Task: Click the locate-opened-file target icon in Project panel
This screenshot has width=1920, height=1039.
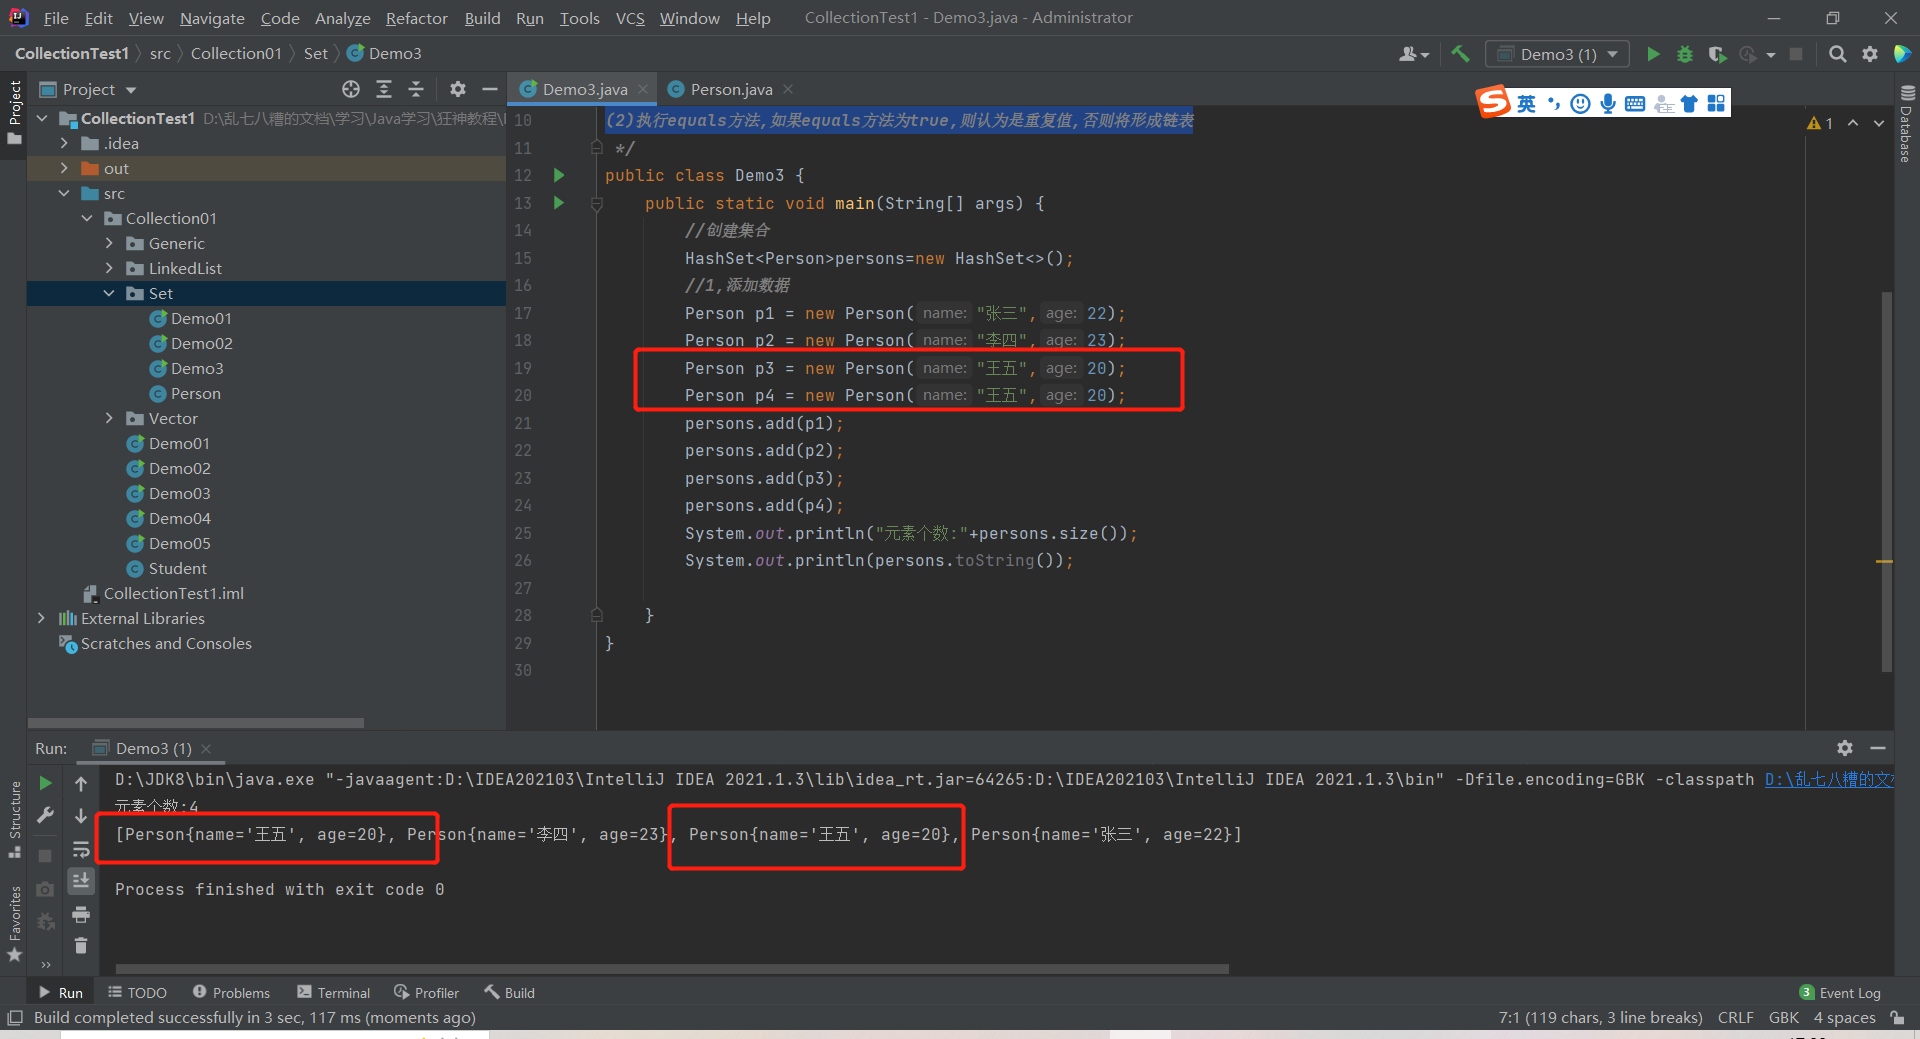Action: [x=350, y=89]
